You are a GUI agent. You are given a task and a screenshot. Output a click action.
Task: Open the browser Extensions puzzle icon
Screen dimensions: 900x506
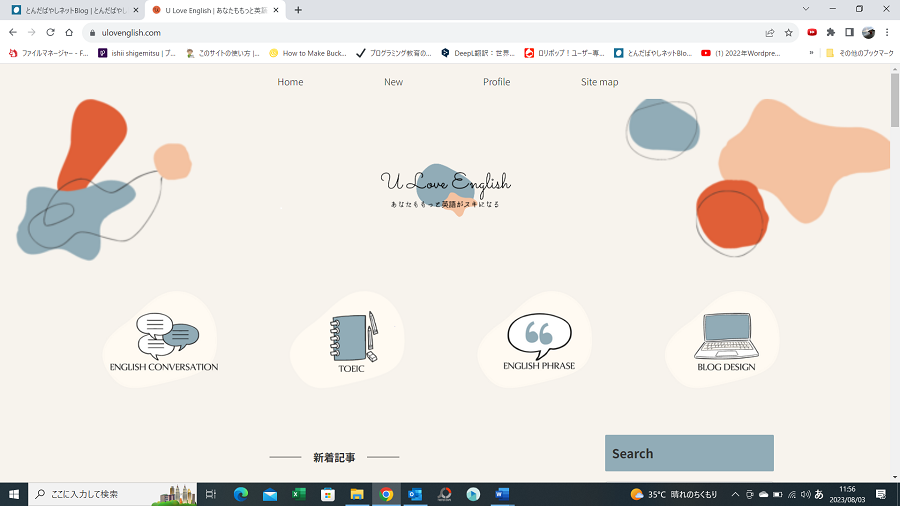[830, 32]
